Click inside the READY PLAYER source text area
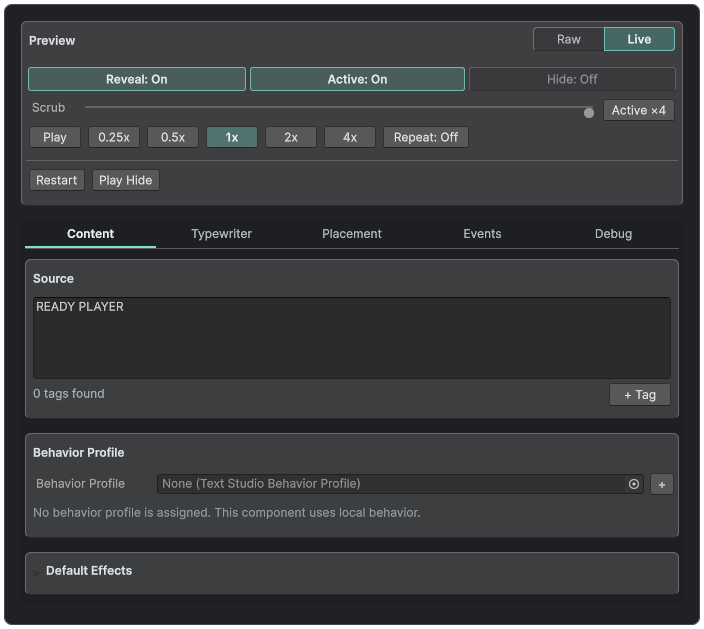 click(352, 338)
